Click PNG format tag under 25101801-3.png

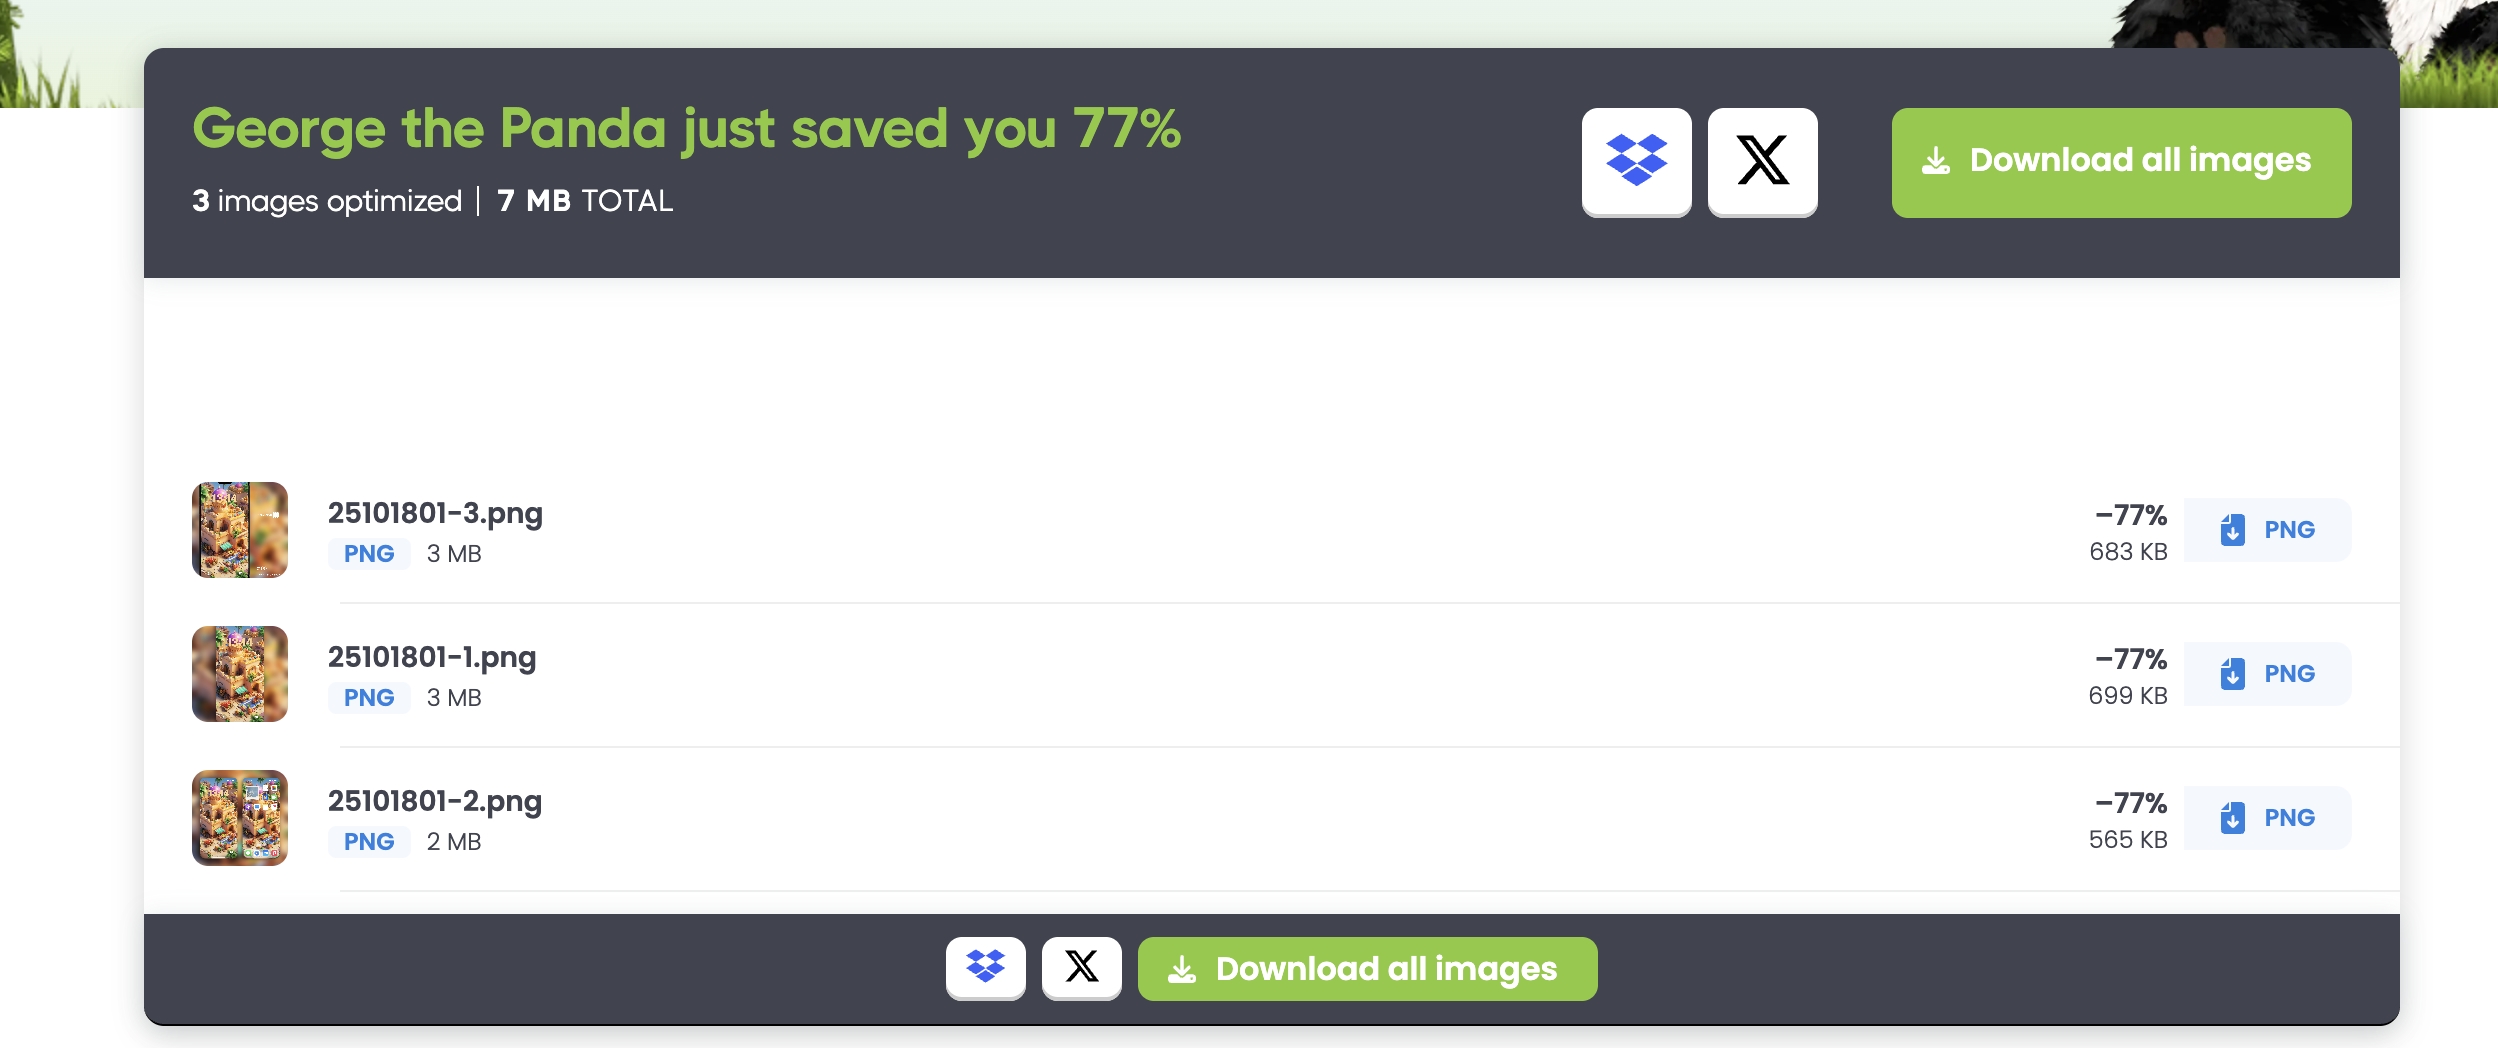(369, 554)
